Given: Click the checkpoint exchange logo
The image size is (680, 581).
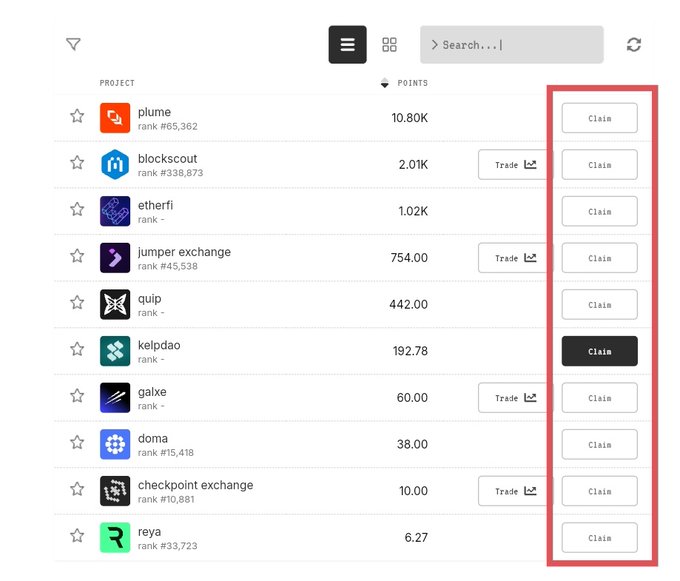Looking at the screenshot, I should [115, 491].
